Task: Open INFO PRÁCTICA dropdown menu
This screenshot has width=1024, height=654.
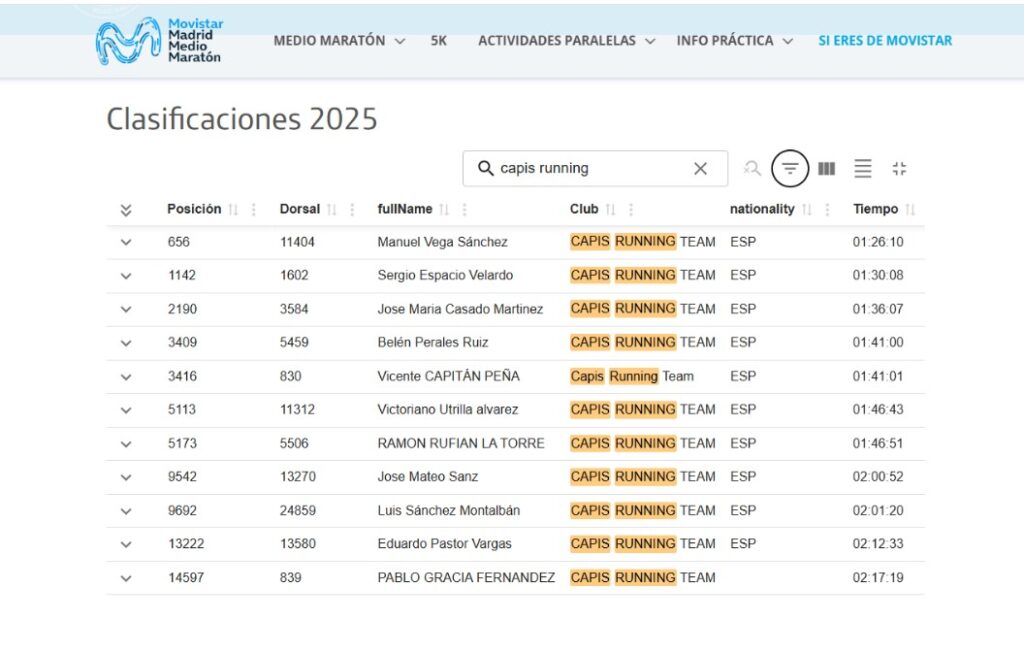Action: (x=735, y=41)
